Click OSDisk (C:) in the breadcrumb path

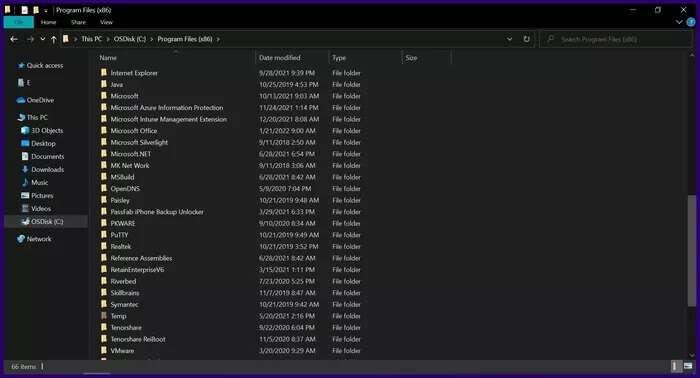[130, 39]
